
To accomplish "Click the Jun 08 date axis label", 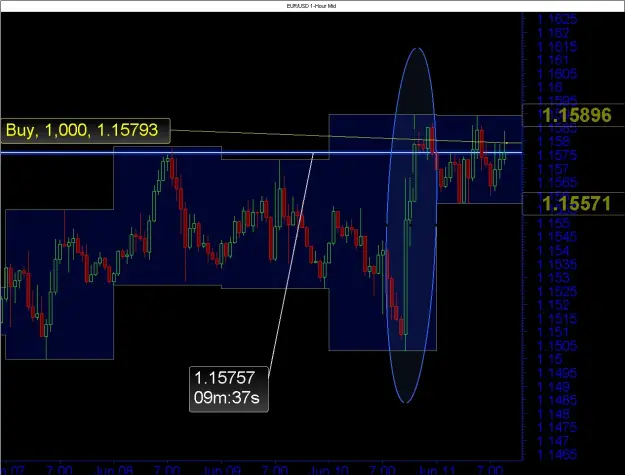I will point(114,470).
